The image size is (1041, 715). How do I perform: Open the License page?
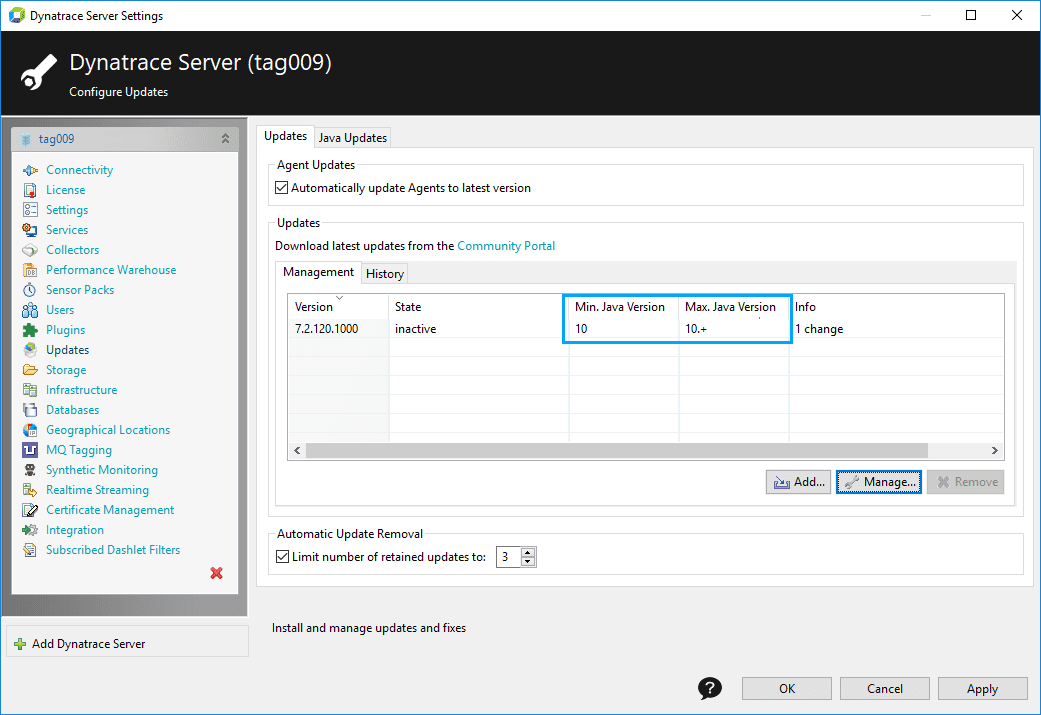(x=66, y=190)
